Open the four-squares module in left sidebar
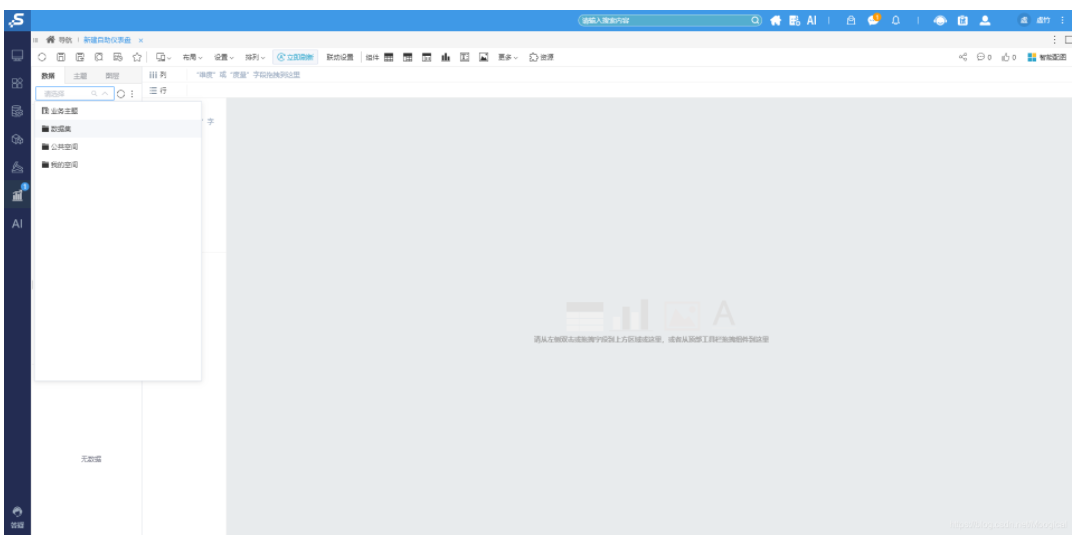The image size is (1079, 553). [x=17, y=83]
